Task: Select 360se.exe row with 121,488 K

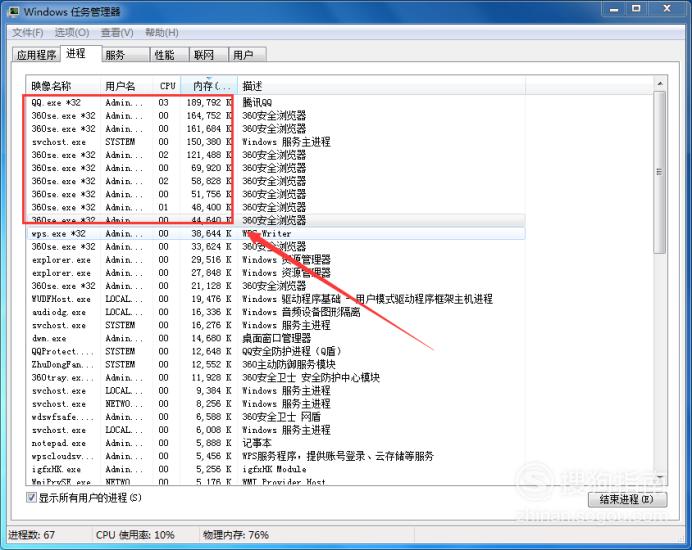Action: (276, 155)
